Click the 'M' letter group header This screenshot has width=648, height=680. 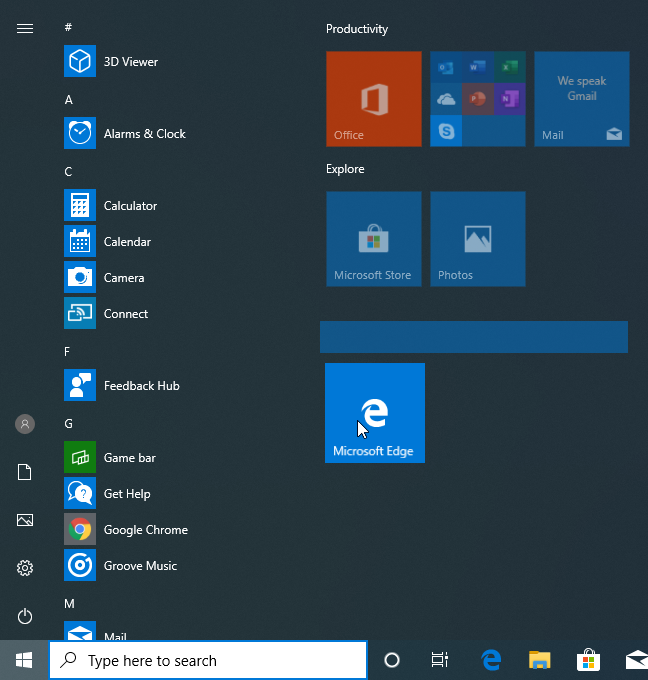69,604
